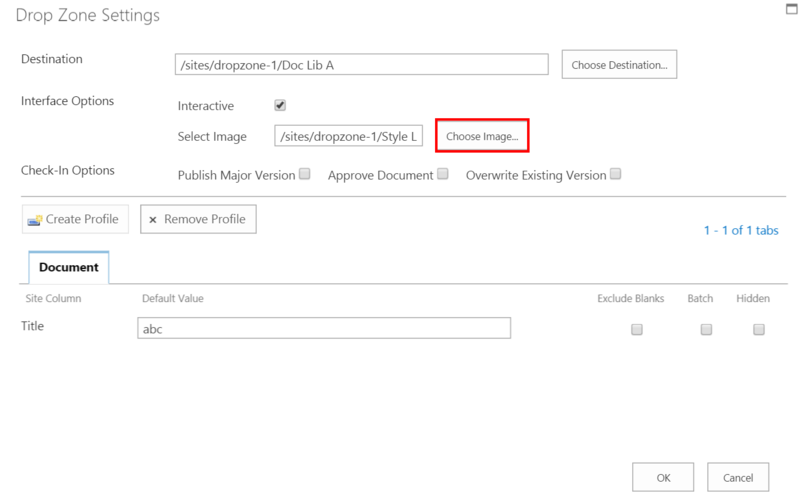800x501 pixels.
Task: Check the Batch box for Title
Action: click(x=706, y=329)
